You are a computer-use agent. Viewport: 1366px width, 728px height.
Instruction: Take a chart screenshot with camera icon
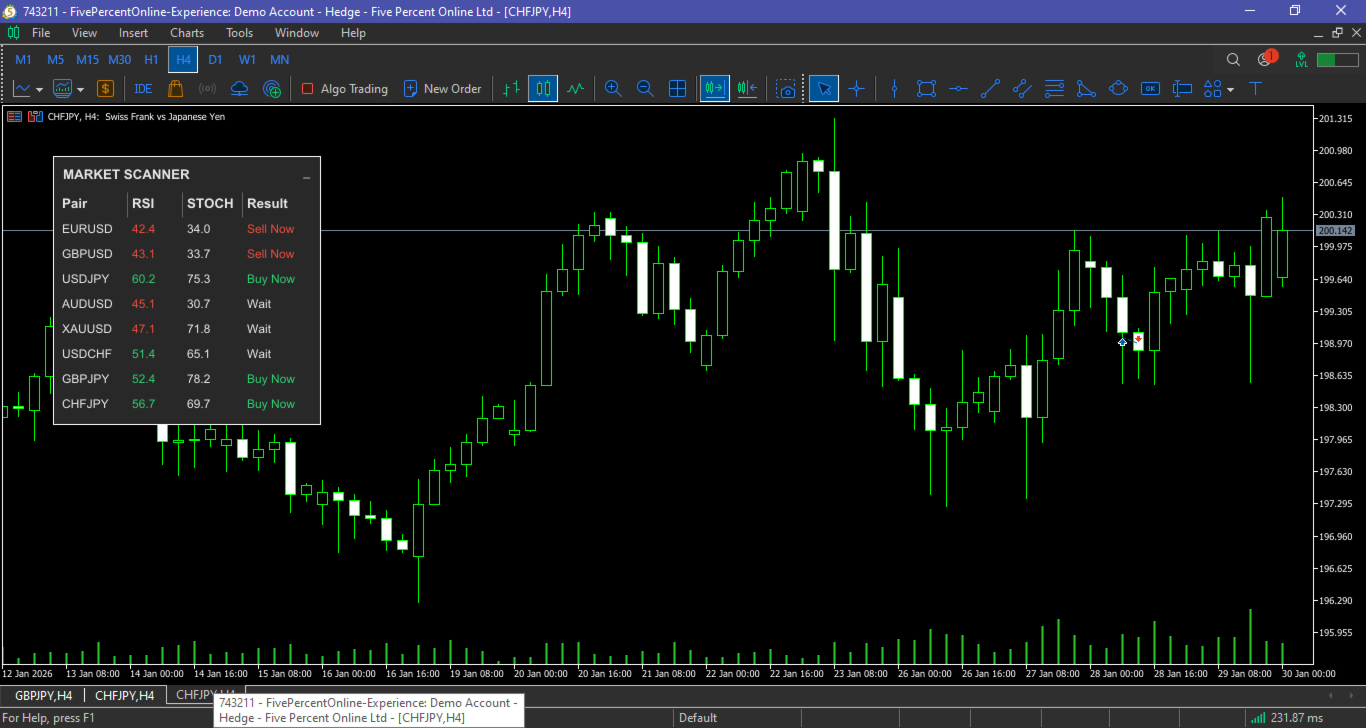point(786,89)
